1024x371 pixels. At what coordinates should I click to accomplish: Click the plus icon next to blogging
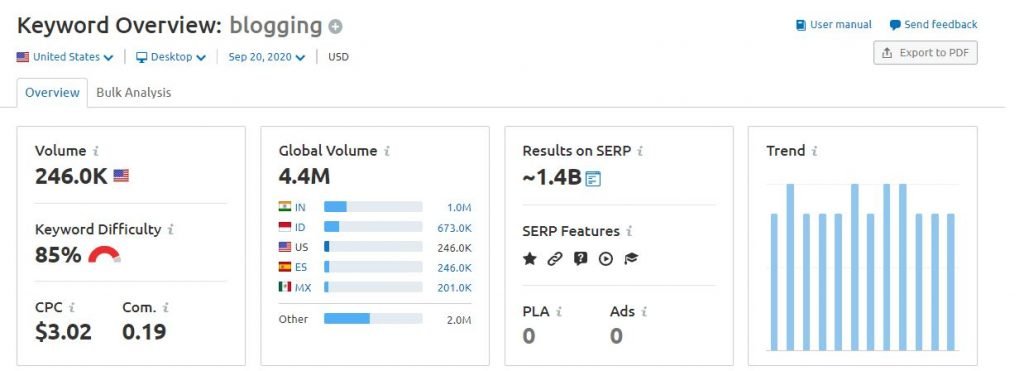click(336, 27)
